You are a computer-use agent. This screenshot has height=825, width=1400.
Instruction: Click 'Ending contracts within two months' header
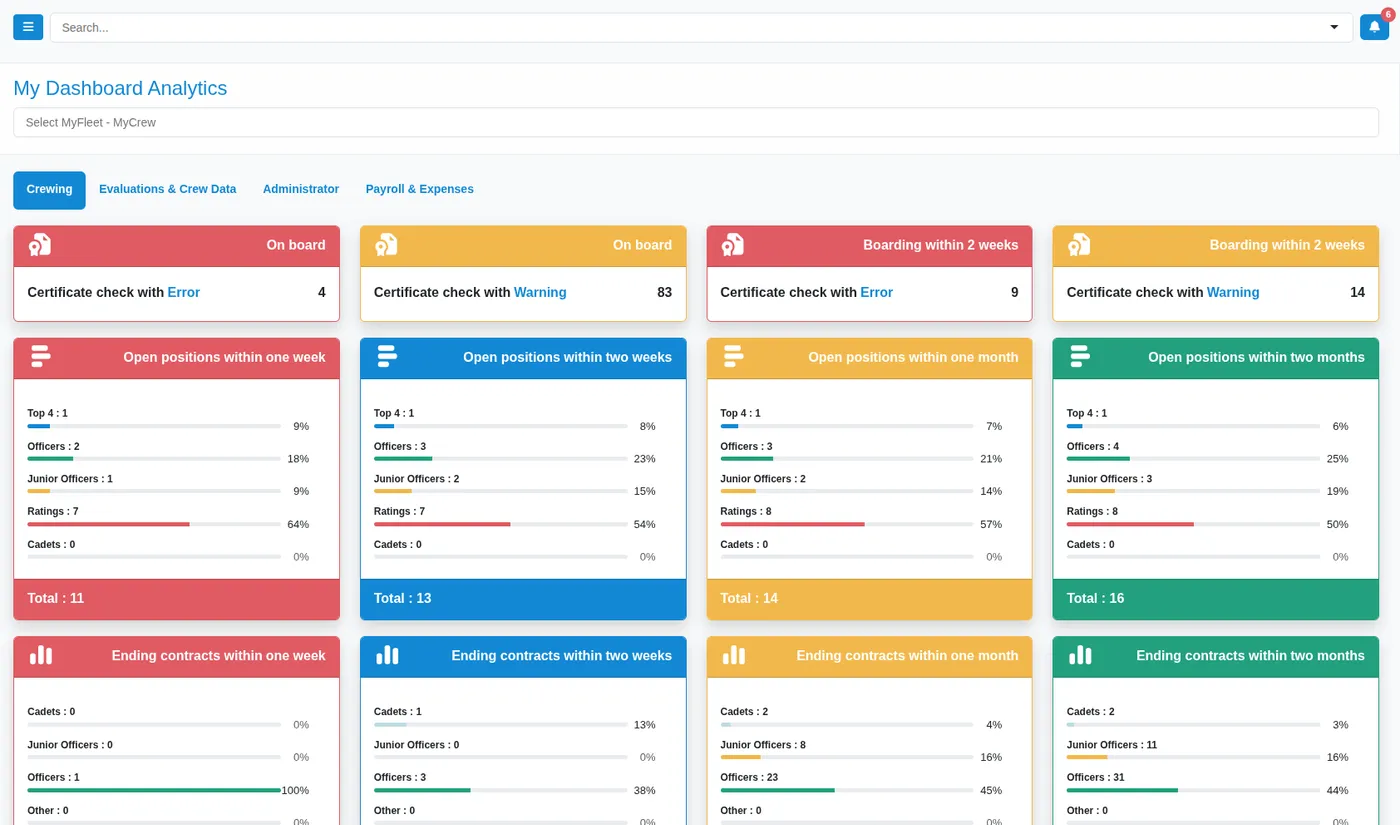(1250, 656)
